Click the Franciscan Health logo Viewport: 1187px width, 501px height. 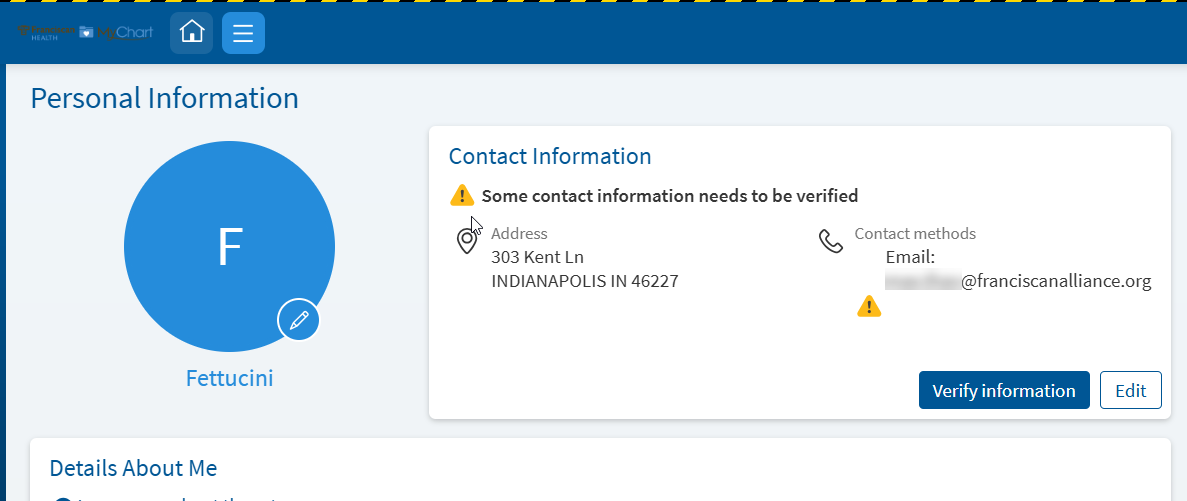click(x=45, y=33)
